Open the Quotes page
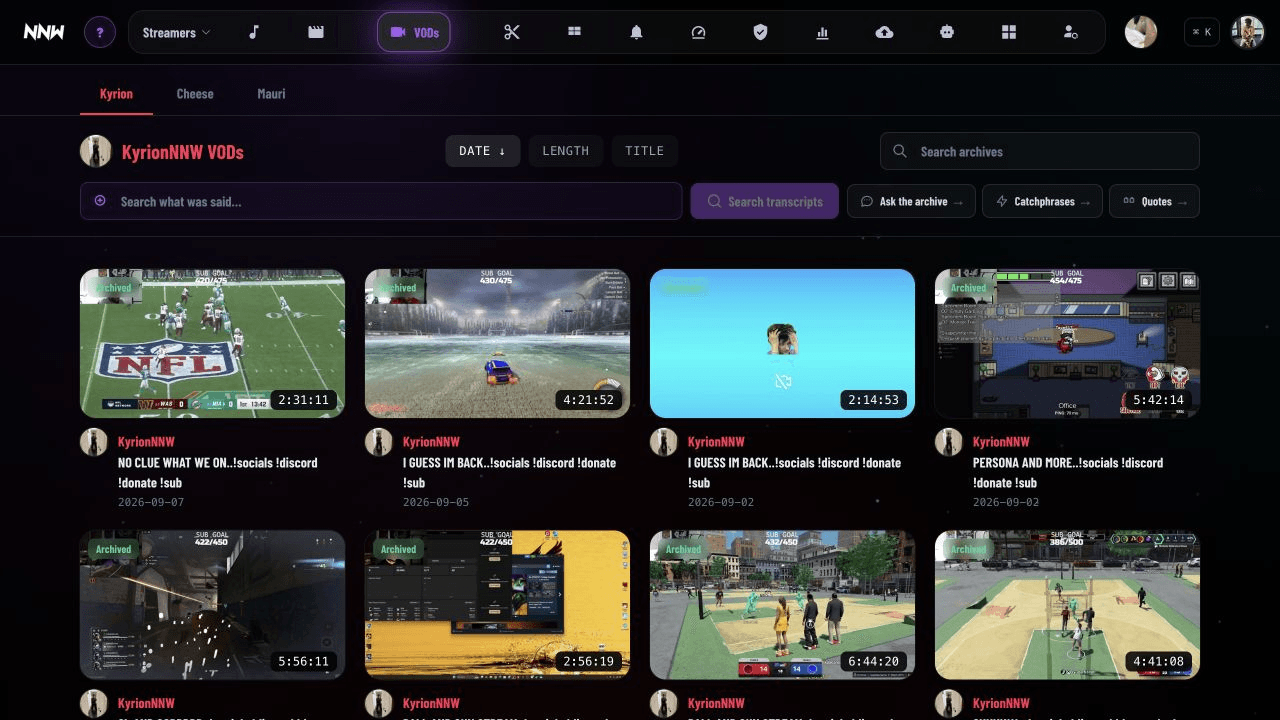The image size is (1280, 720). click(x=1154, y=201)
